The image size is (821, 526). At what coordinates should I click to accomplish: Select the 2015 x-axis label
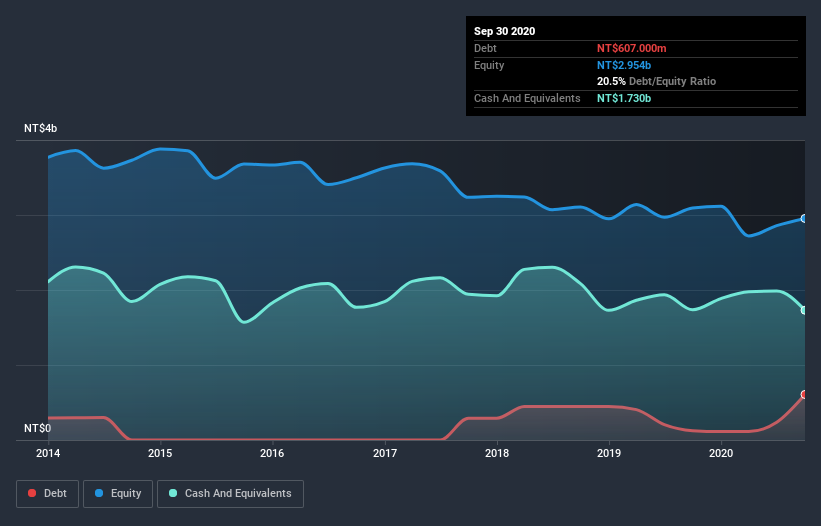coord(160,453)
